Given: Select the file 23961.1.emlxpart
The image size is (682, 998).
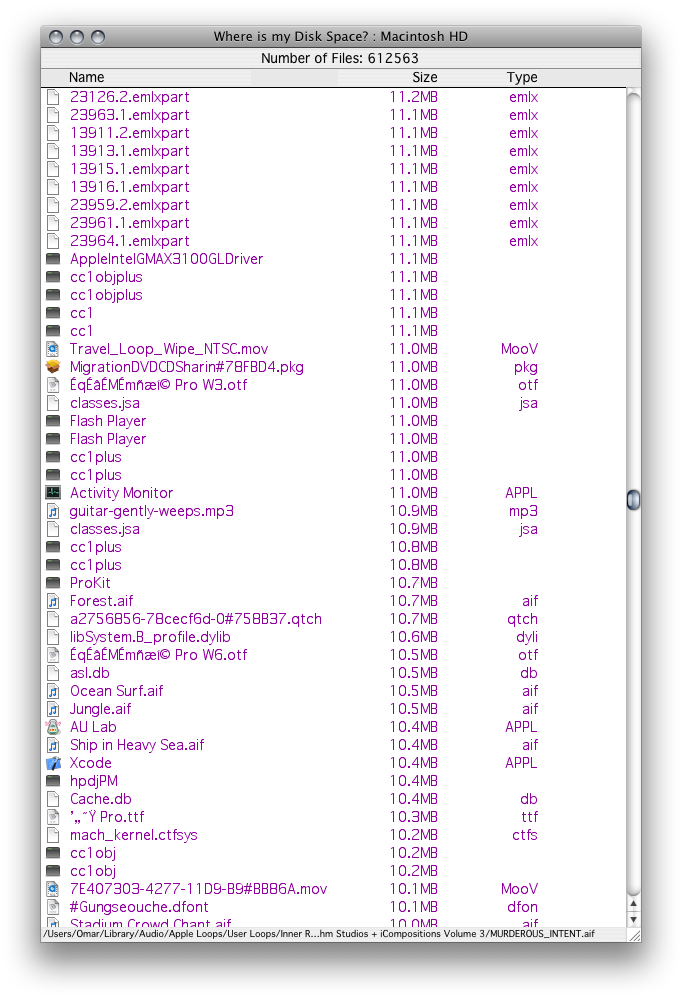Looking at the screenshot, I should click(x=130, y=223).
